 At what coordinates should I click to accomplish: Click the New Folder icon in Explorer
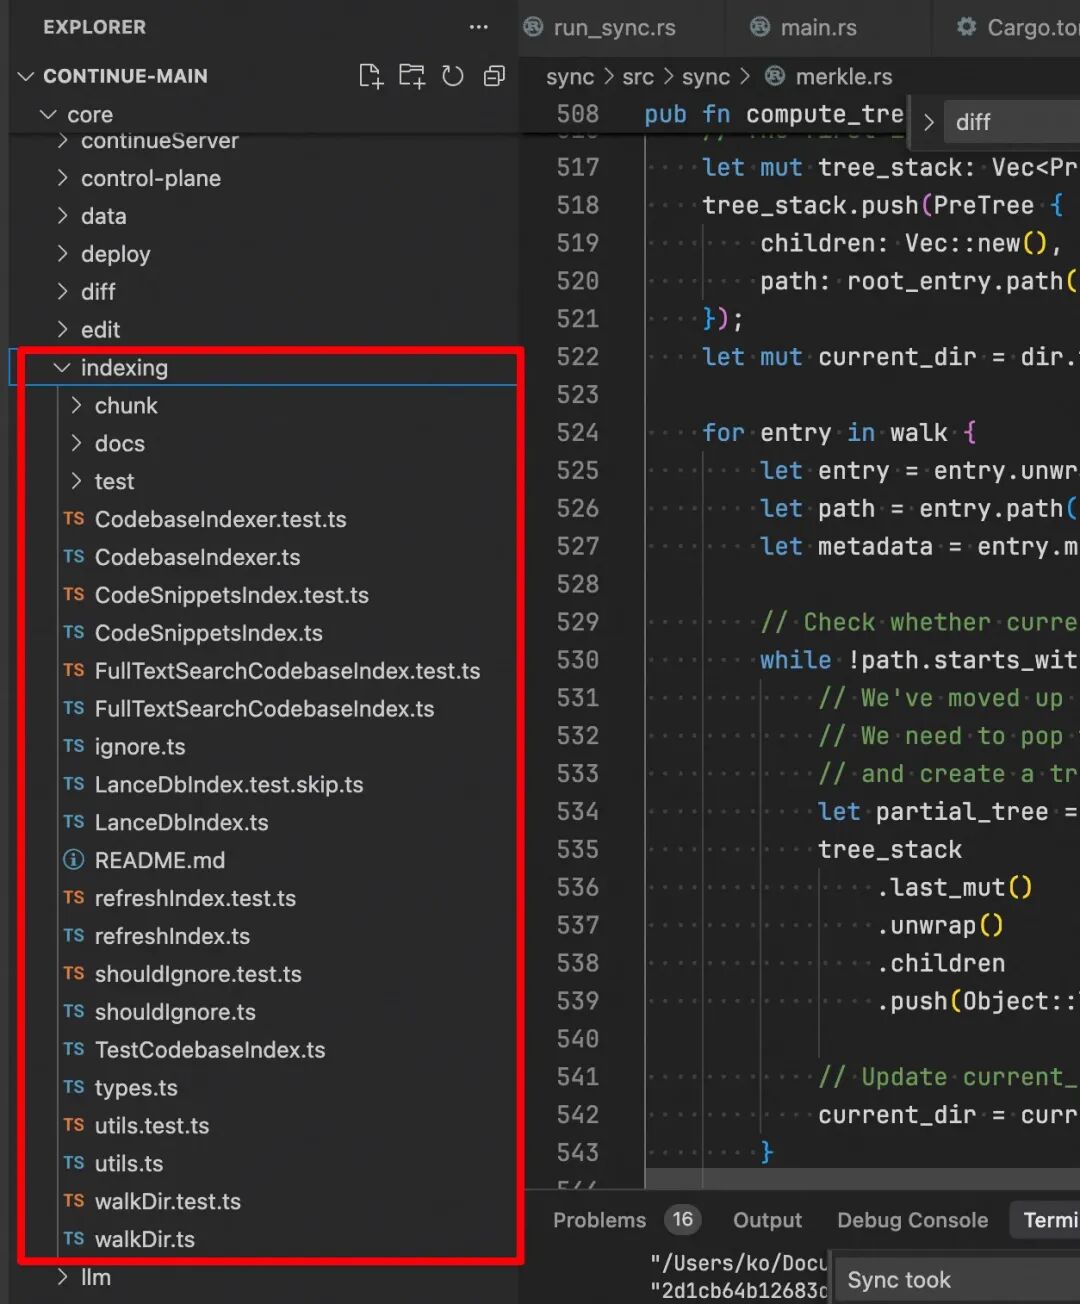click(412, 76)
